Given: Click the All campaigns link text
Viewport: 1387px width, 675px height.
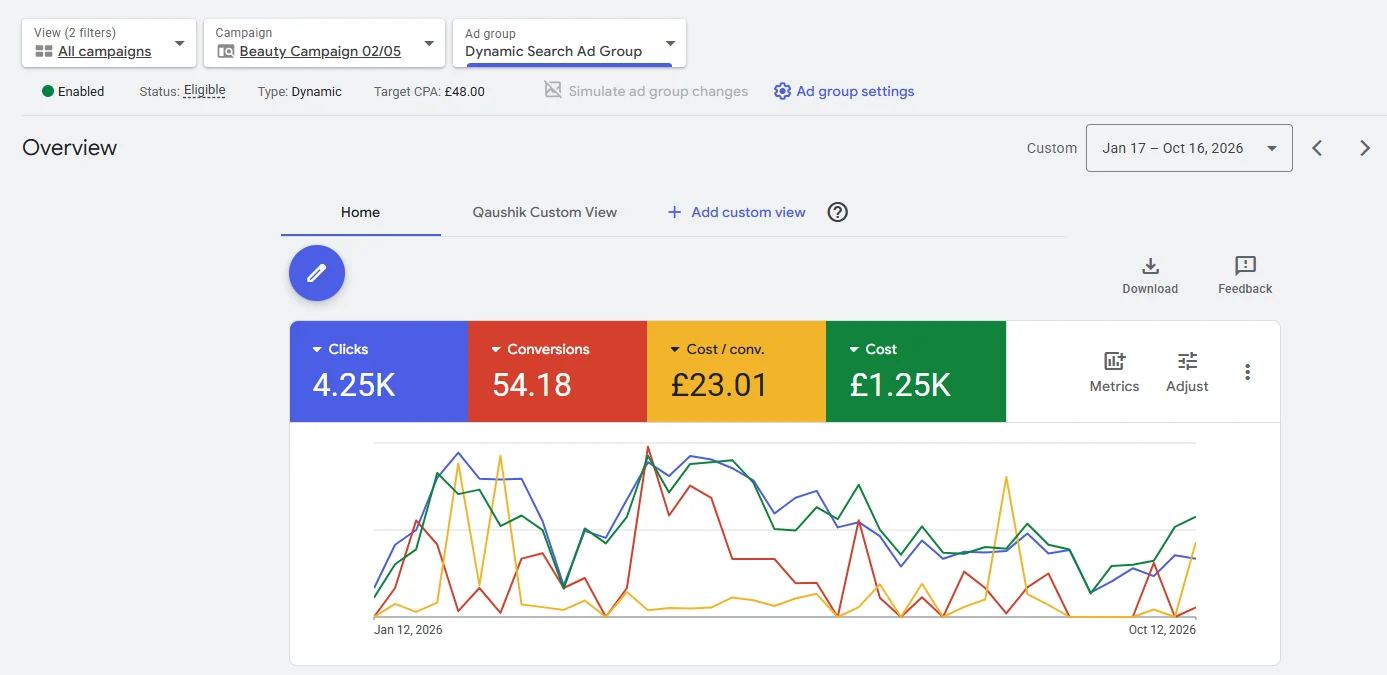Looking at the screenshot, I should pos(105,51).
